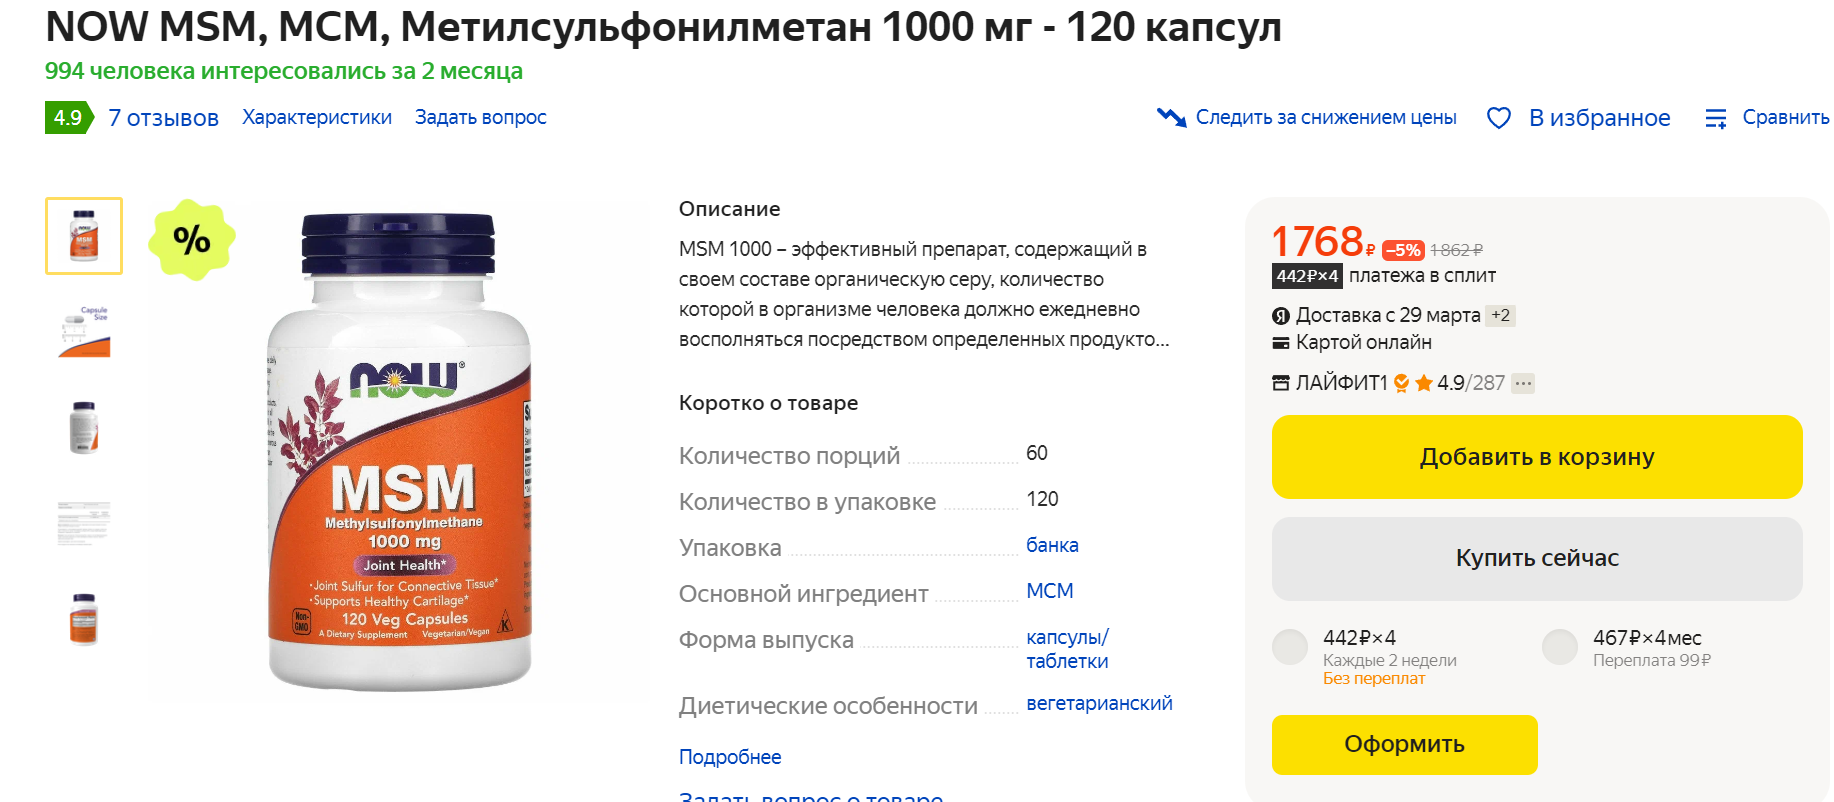
Task: Open seller options via ellipsis button
Action: 1523,383
